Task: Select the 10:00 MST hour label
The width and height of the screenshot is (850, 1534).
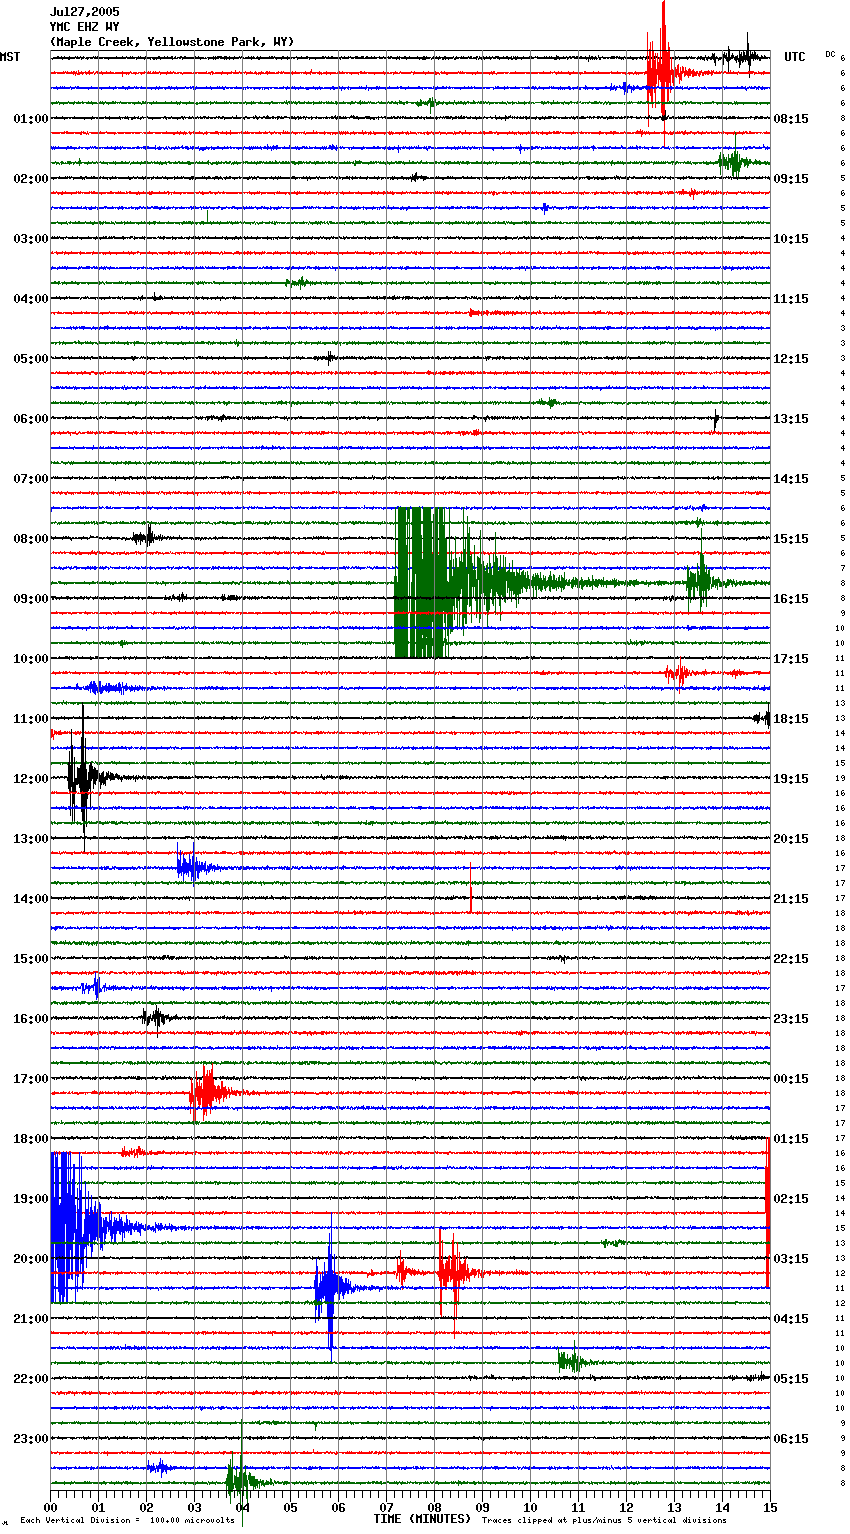Action: click(x=31, y=659)
